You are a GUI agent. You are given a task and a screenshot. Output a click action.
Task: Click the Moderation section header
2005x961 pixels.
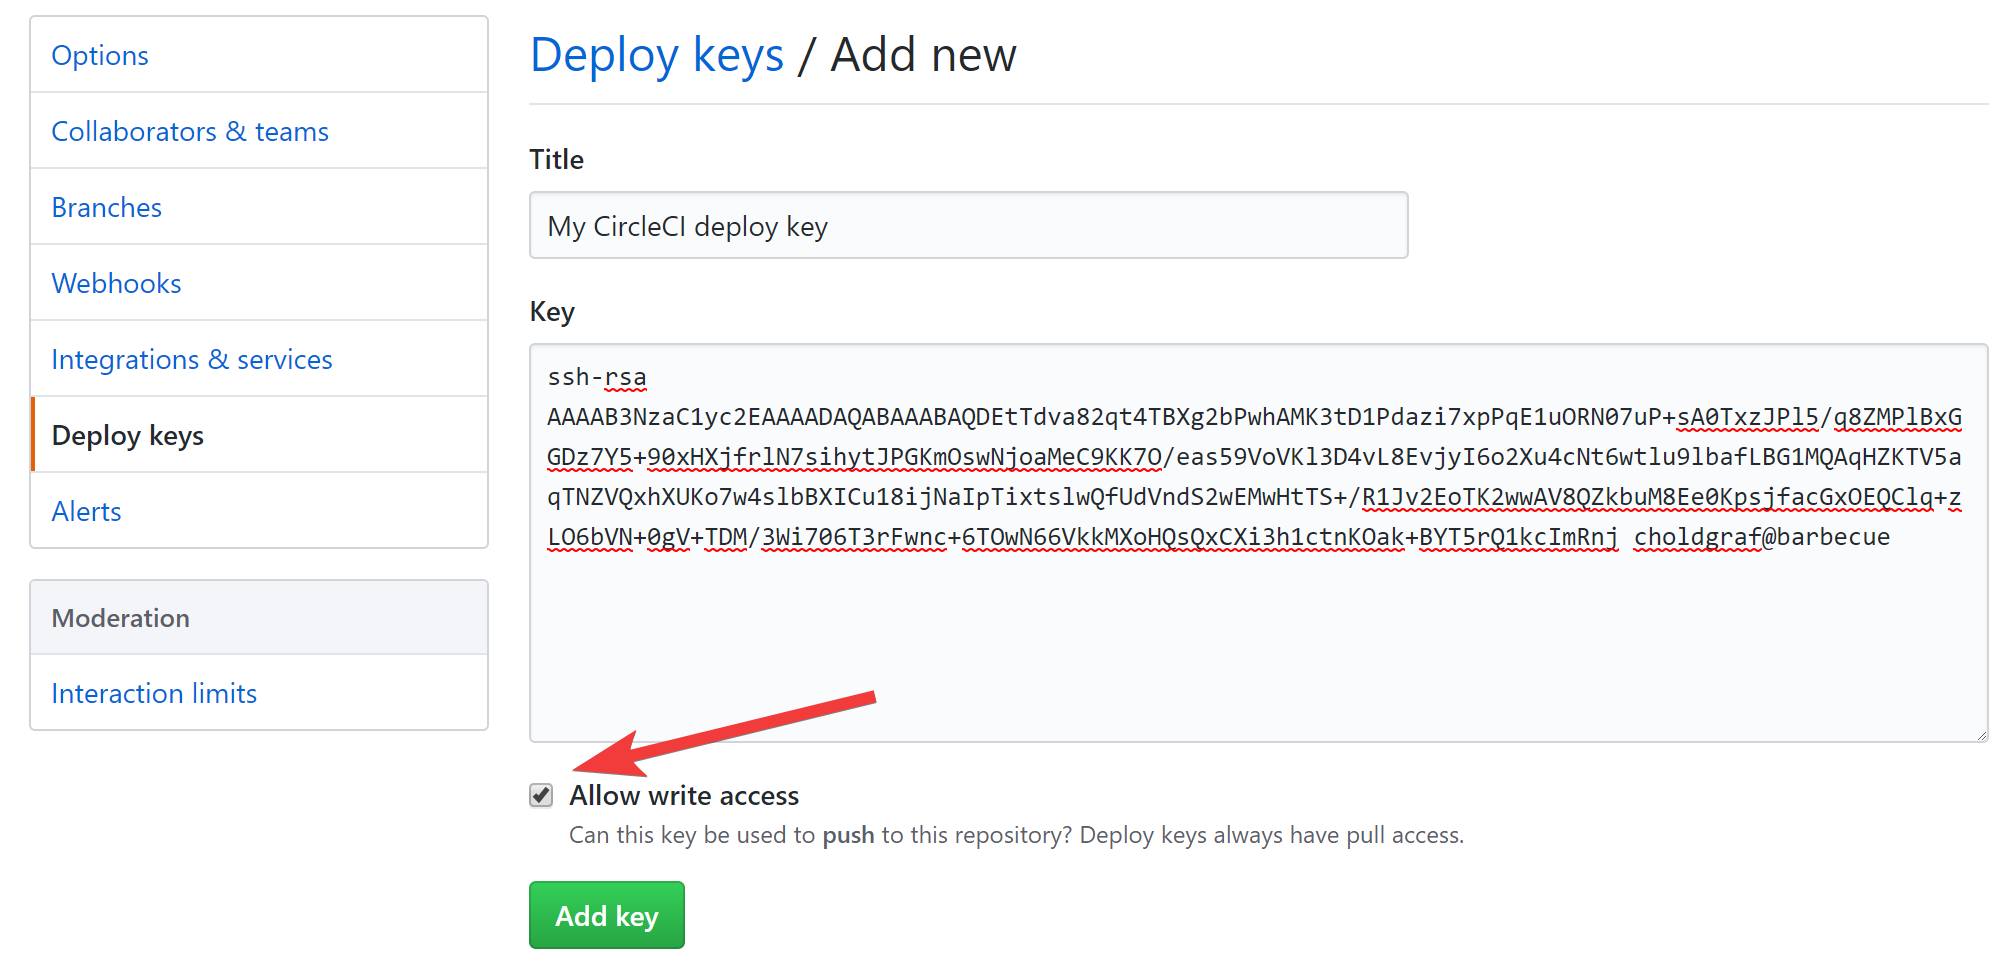(x=121, y=618)
